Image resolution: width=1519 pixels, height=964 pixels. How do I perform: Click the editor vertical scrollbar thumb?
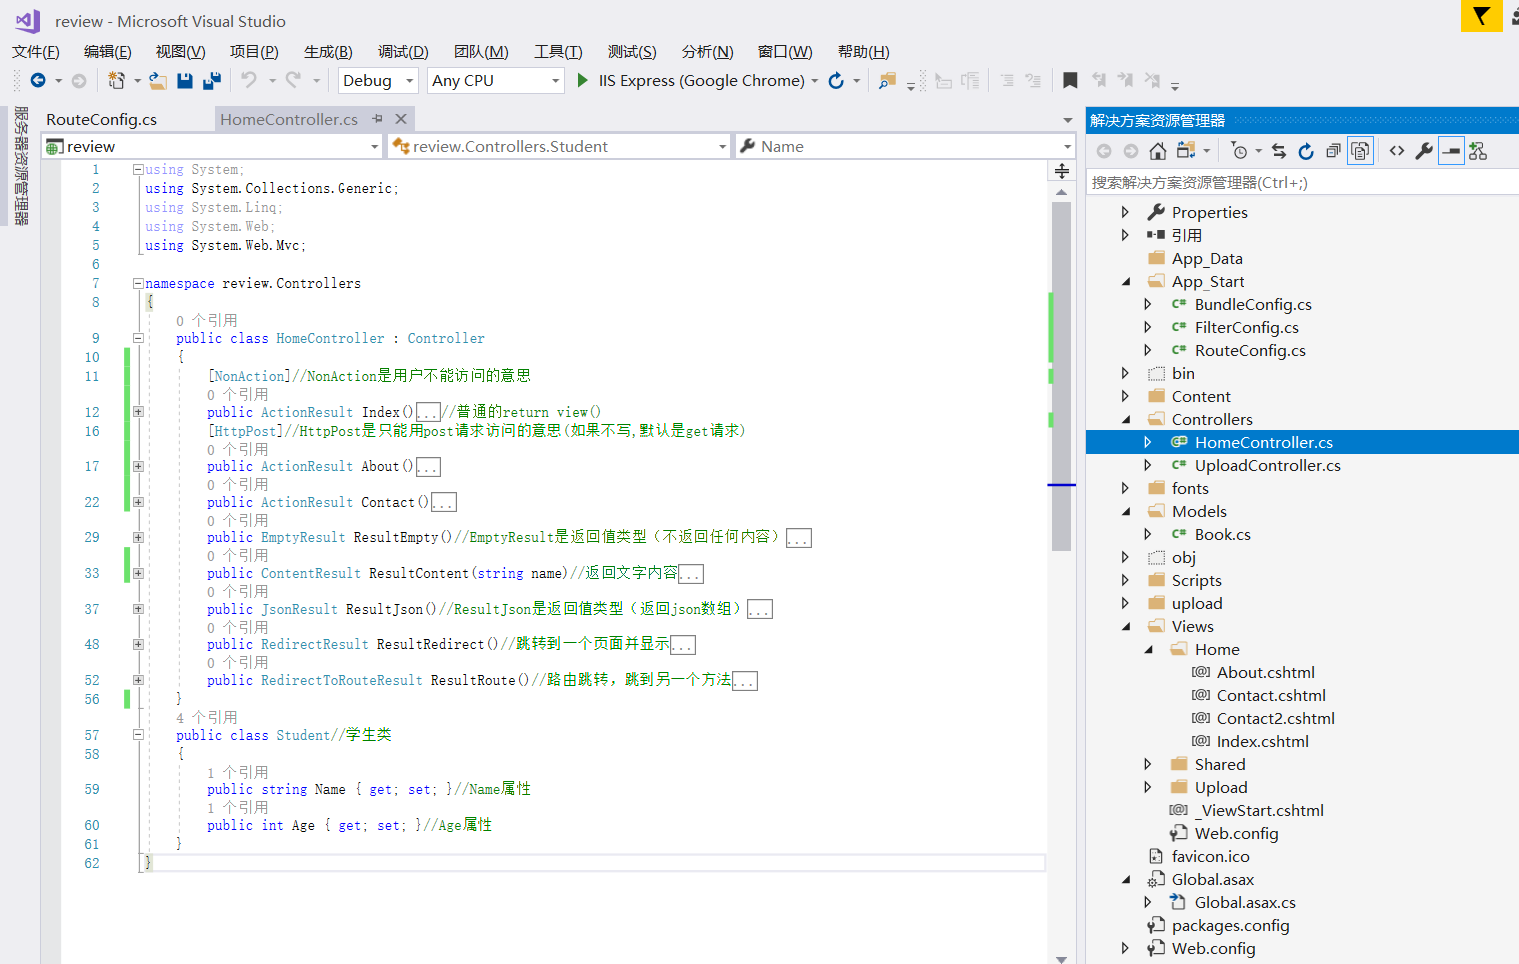coord(1061,376)
